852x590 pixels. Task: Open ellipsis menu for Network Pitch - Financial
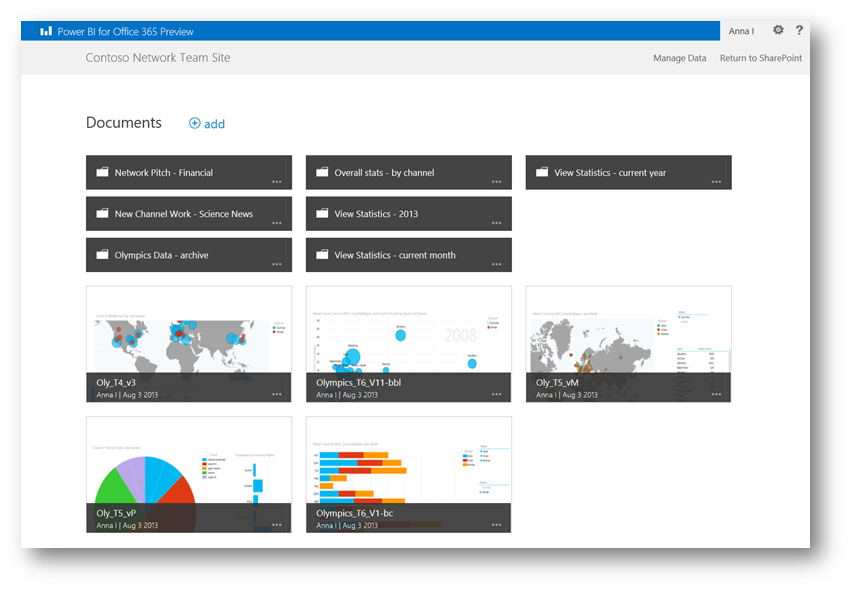coord(277,182)
